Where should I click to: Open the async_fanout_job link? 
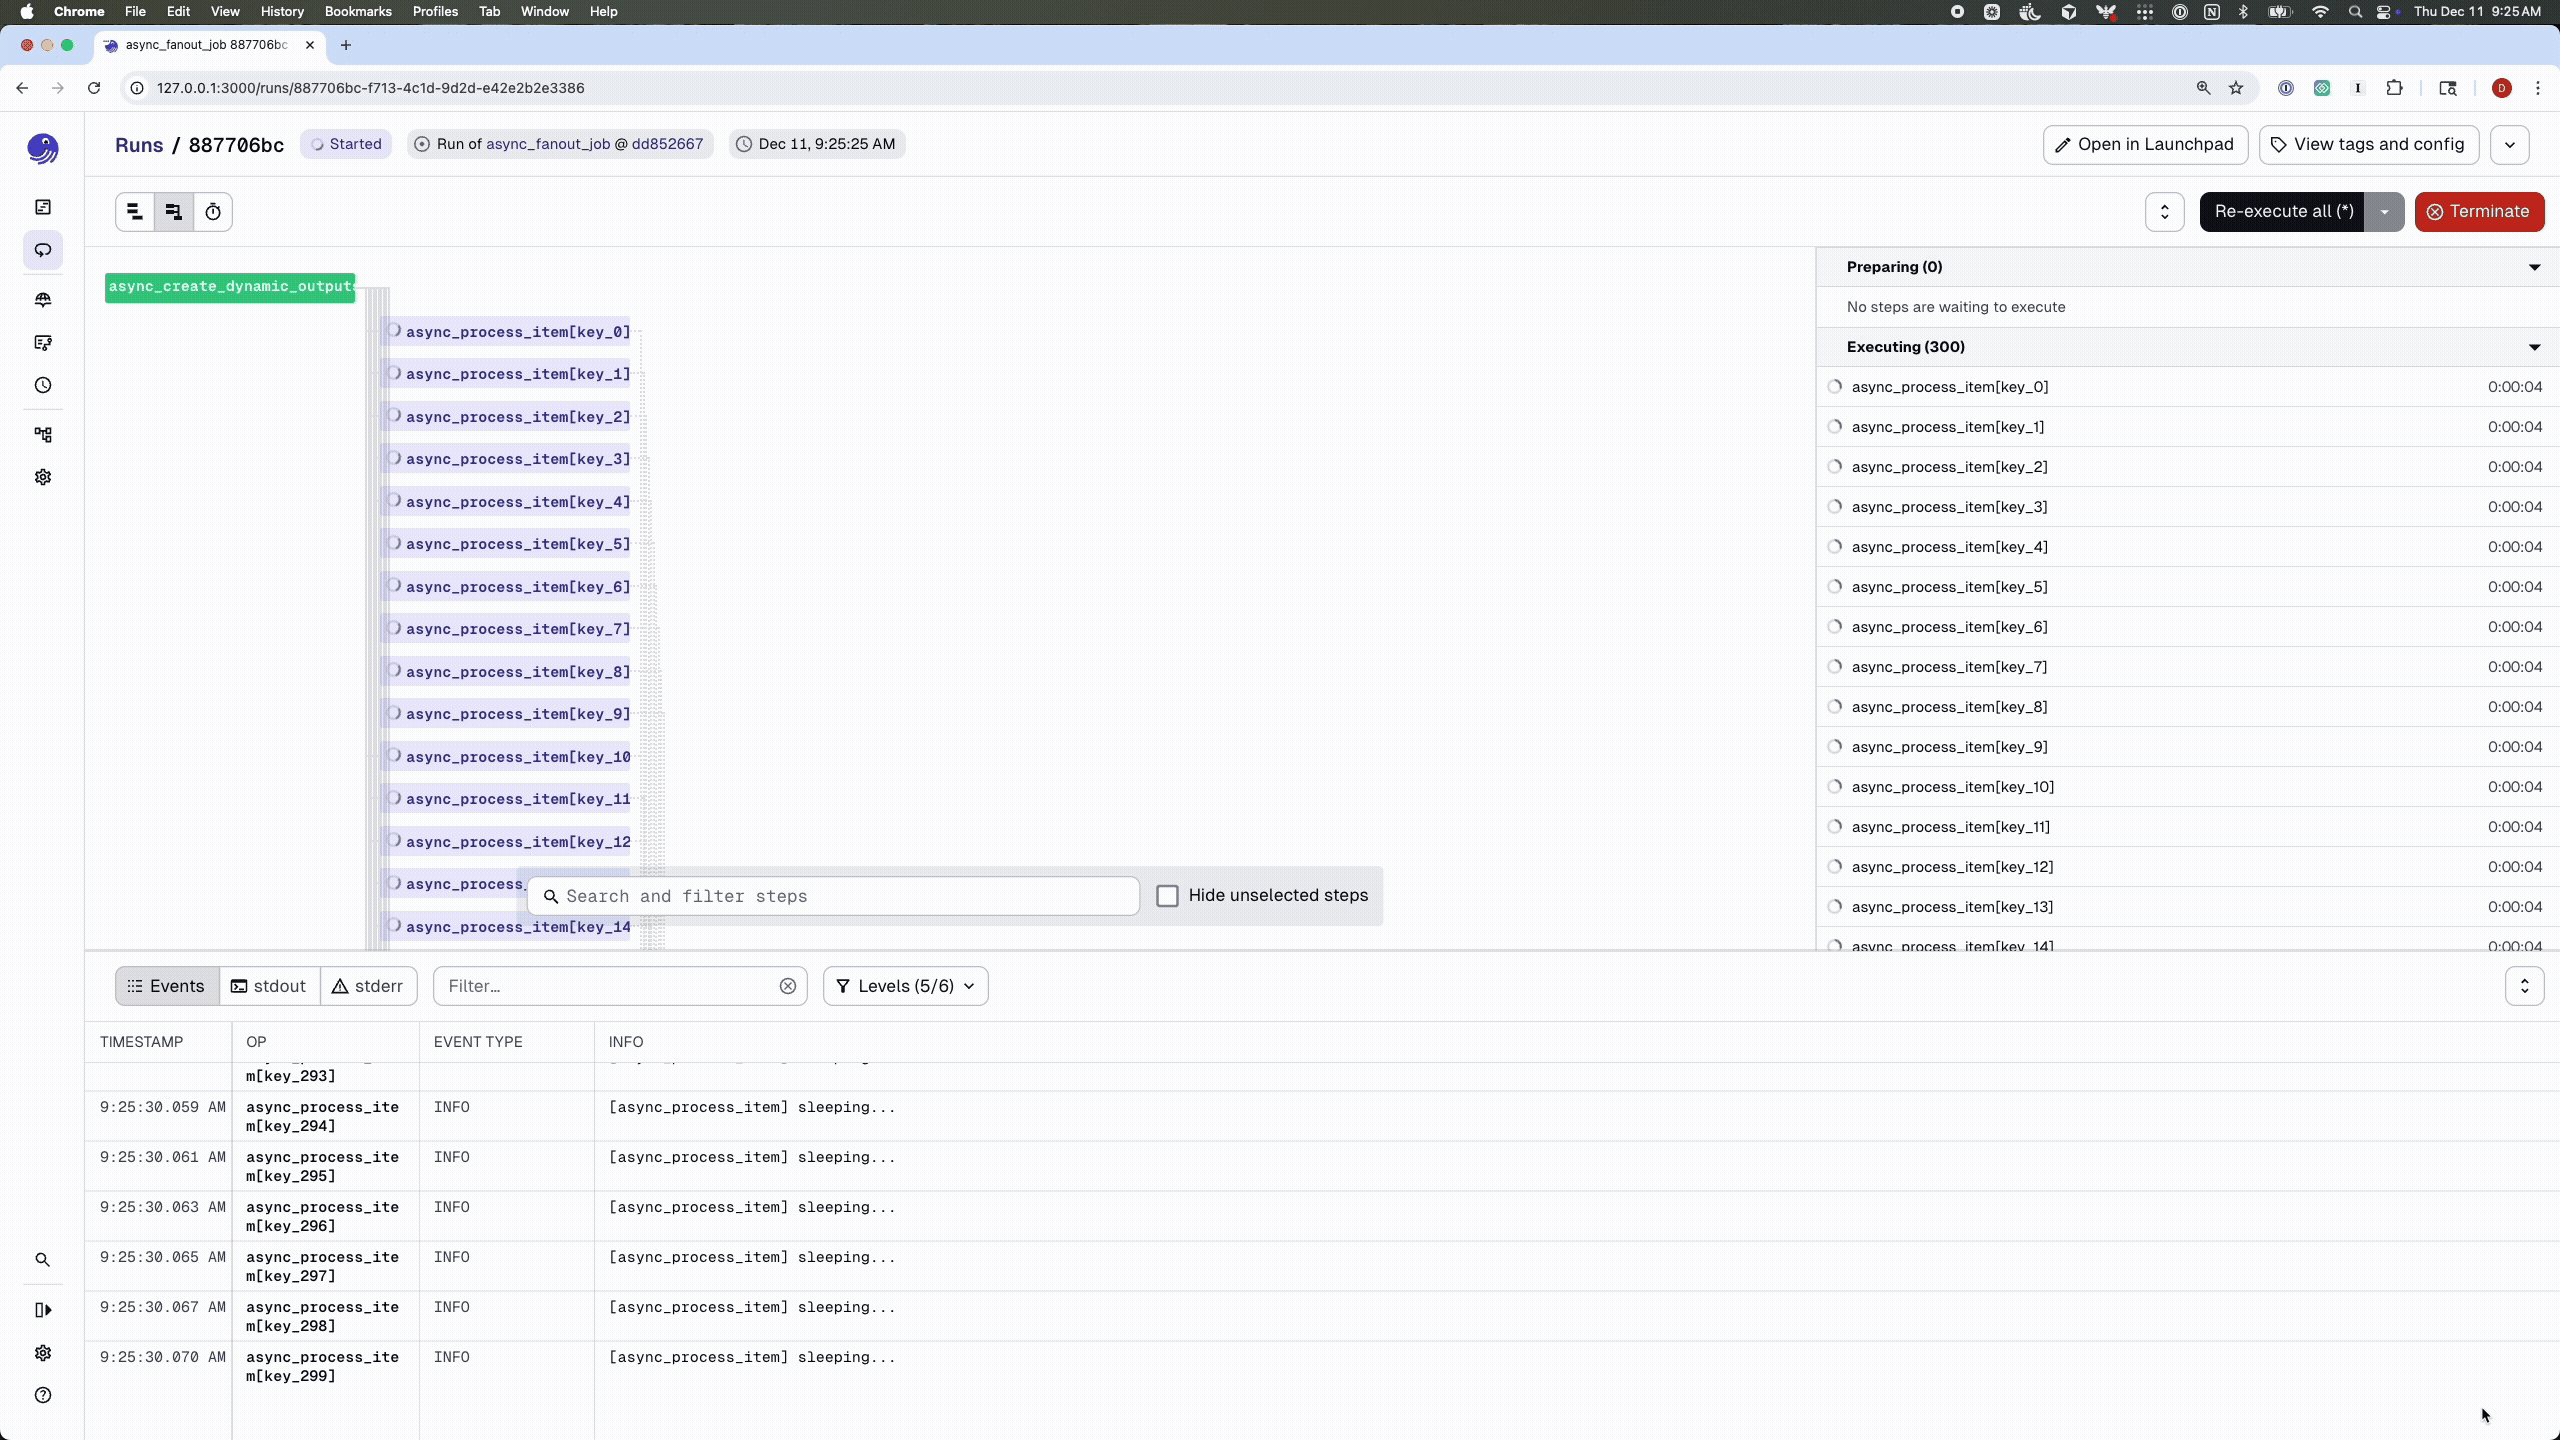pyautogui.click(x=548, y=144)
